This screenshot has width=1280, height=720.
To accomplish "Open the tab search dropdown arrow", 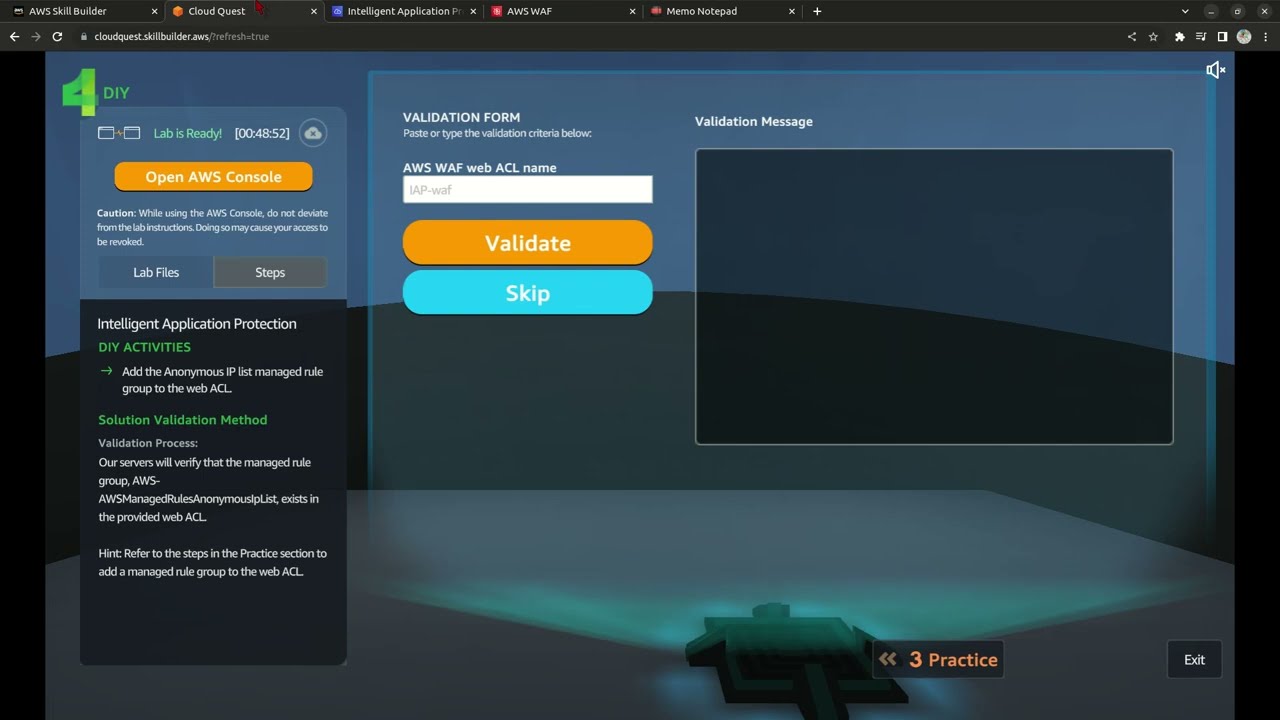I will tap(1185, 11).
